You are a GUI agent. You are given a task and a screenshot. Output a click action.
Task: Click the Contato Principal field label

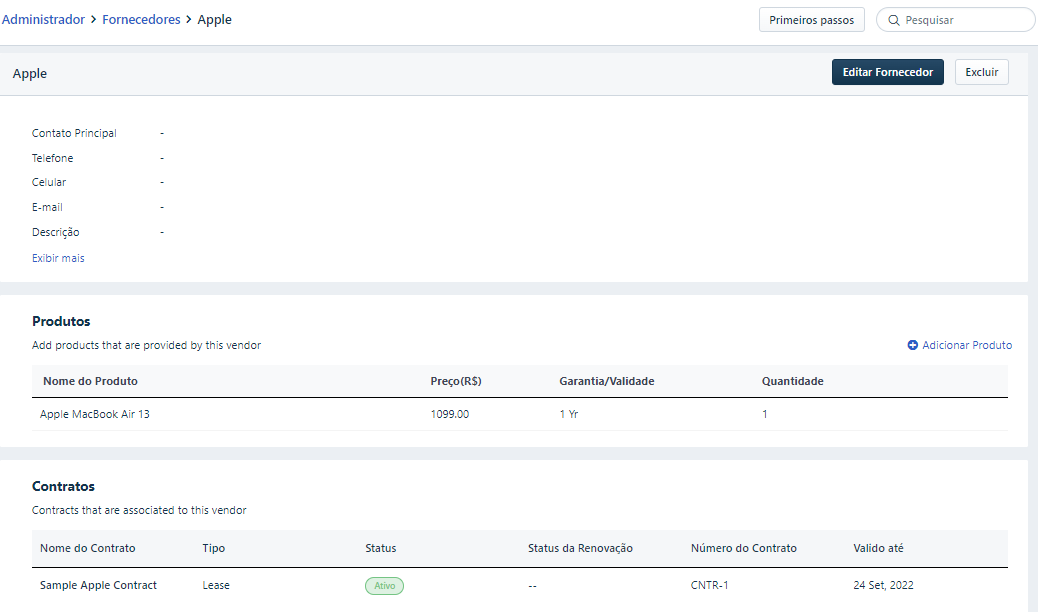74,133
